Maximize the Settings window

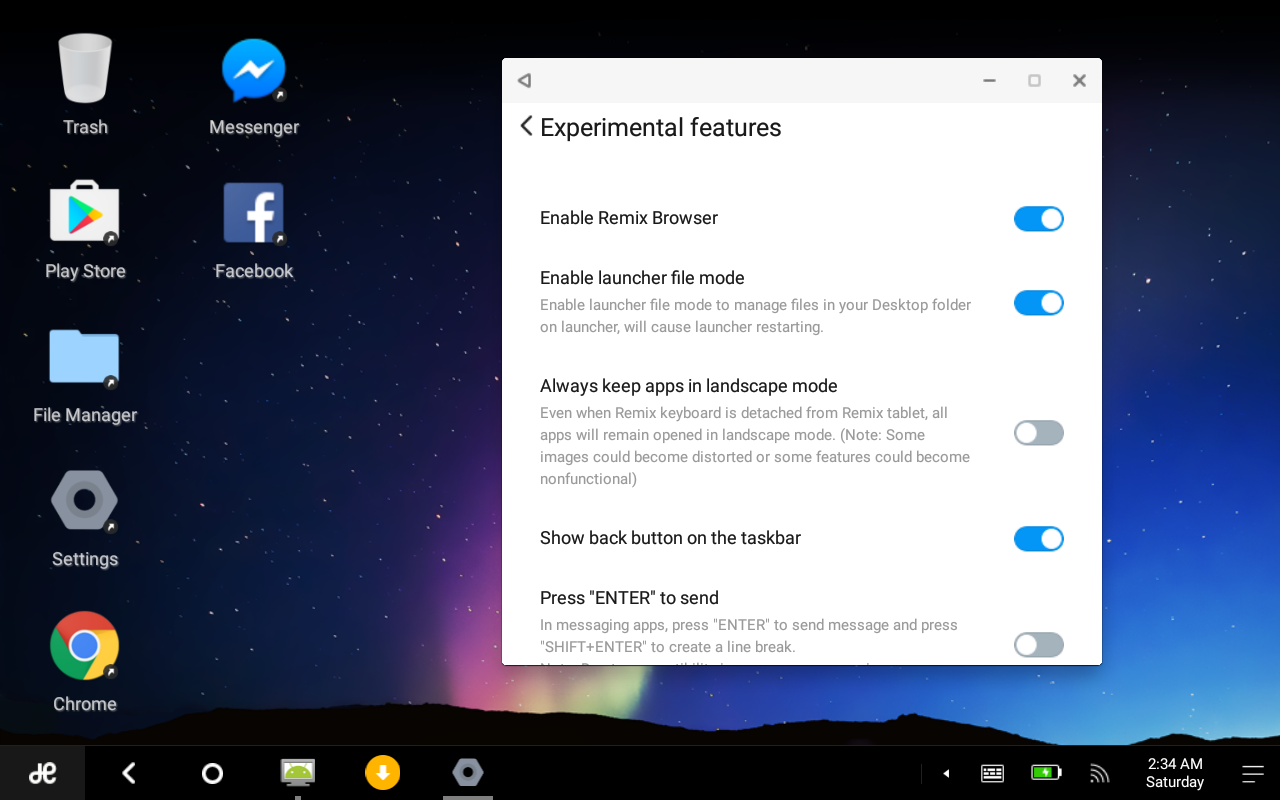(1034, 81)
